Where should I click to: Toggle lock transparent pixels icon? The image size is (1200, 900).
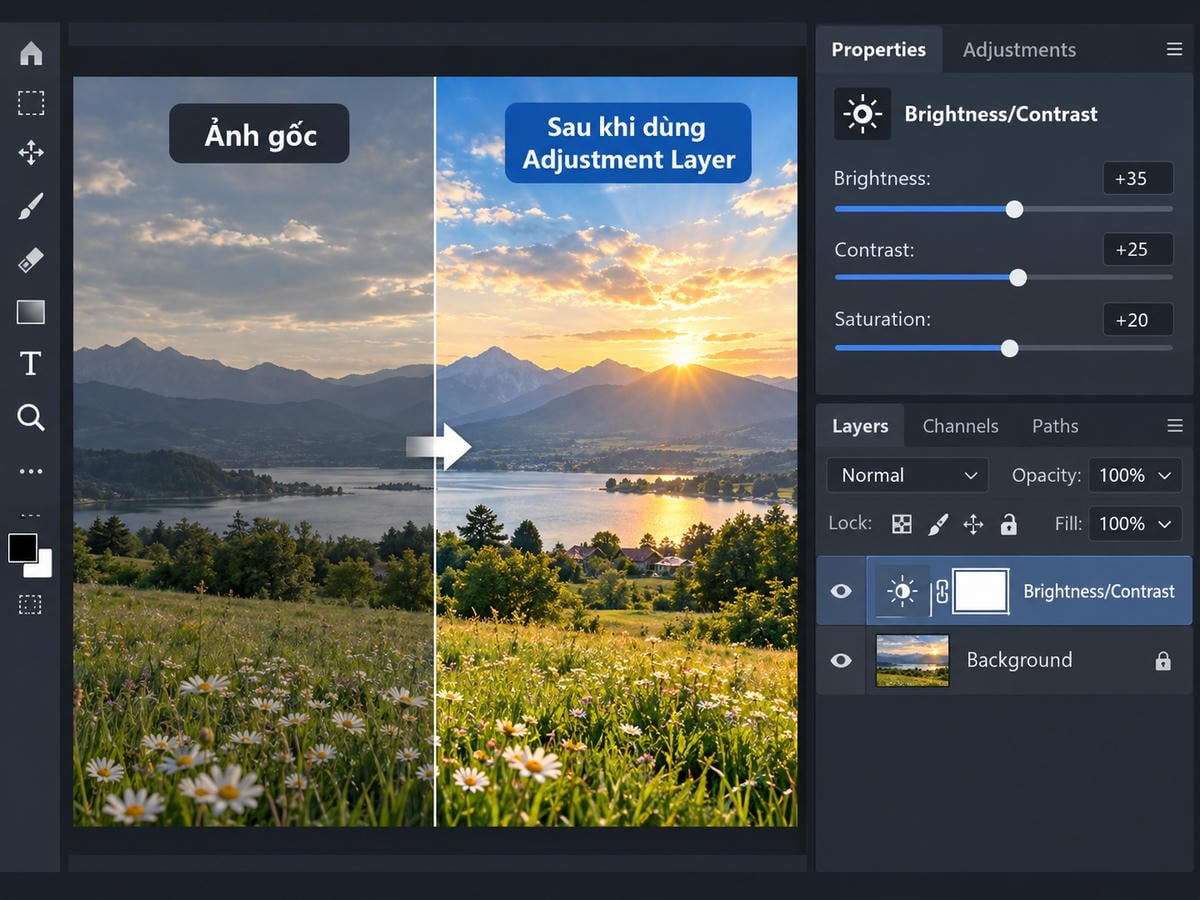(x=902, y=524)
